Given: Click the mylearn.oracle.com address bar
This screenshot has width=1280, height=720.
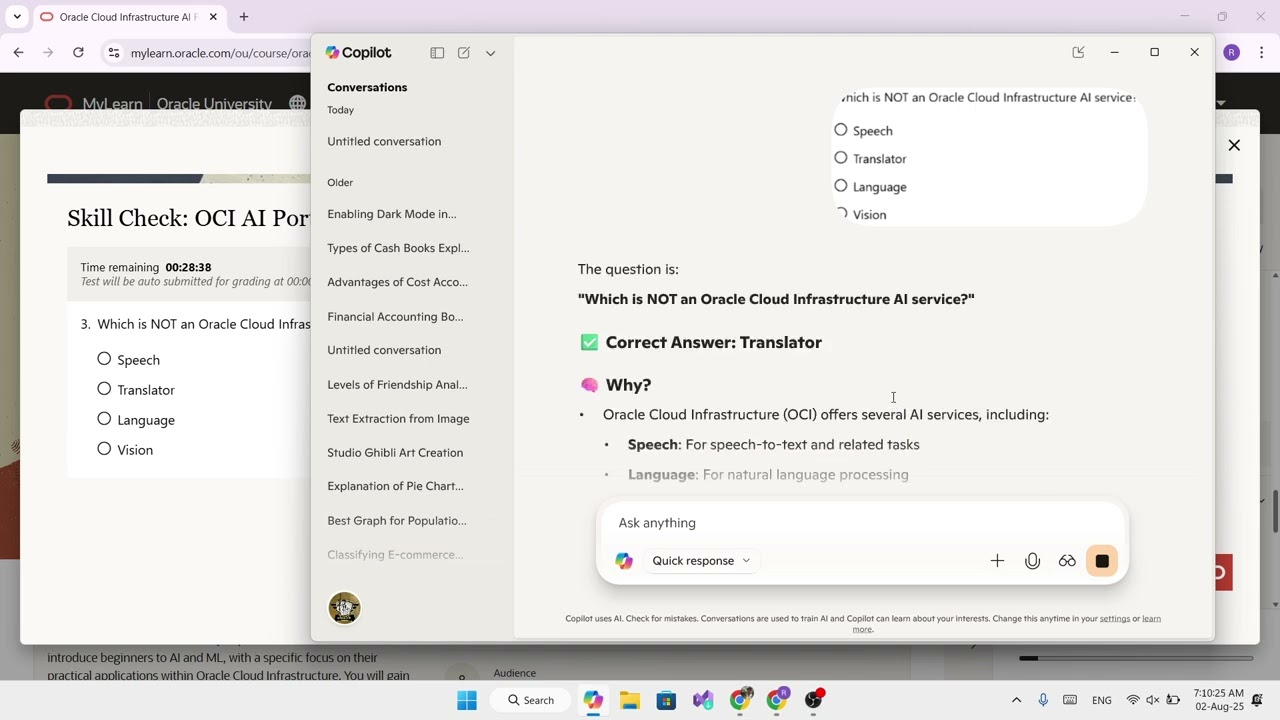Looking at the screenshot, I should pyautogui.click(x=220, y=53).
